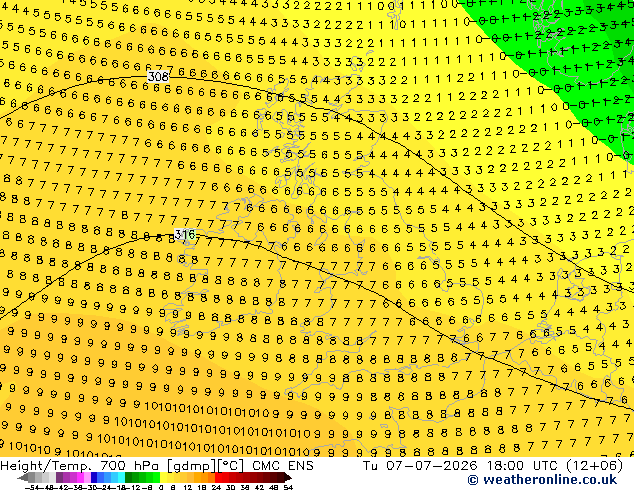
Task: Pick the yellow swatch above legend value 0
Action: 163,478
